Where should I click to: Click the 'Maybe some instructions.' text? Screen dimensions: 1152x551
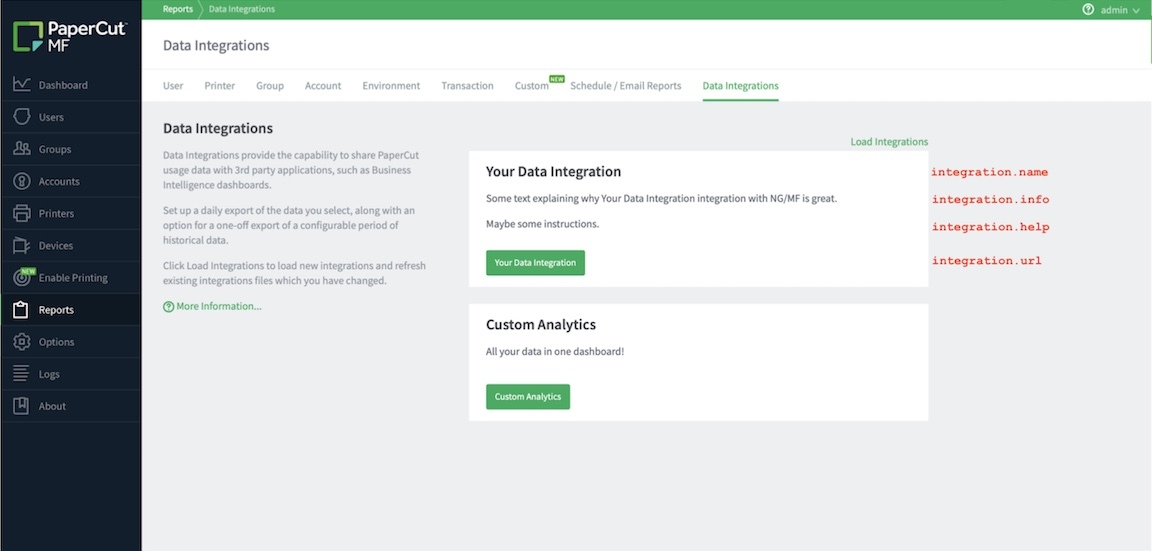(x=542, y=224)
